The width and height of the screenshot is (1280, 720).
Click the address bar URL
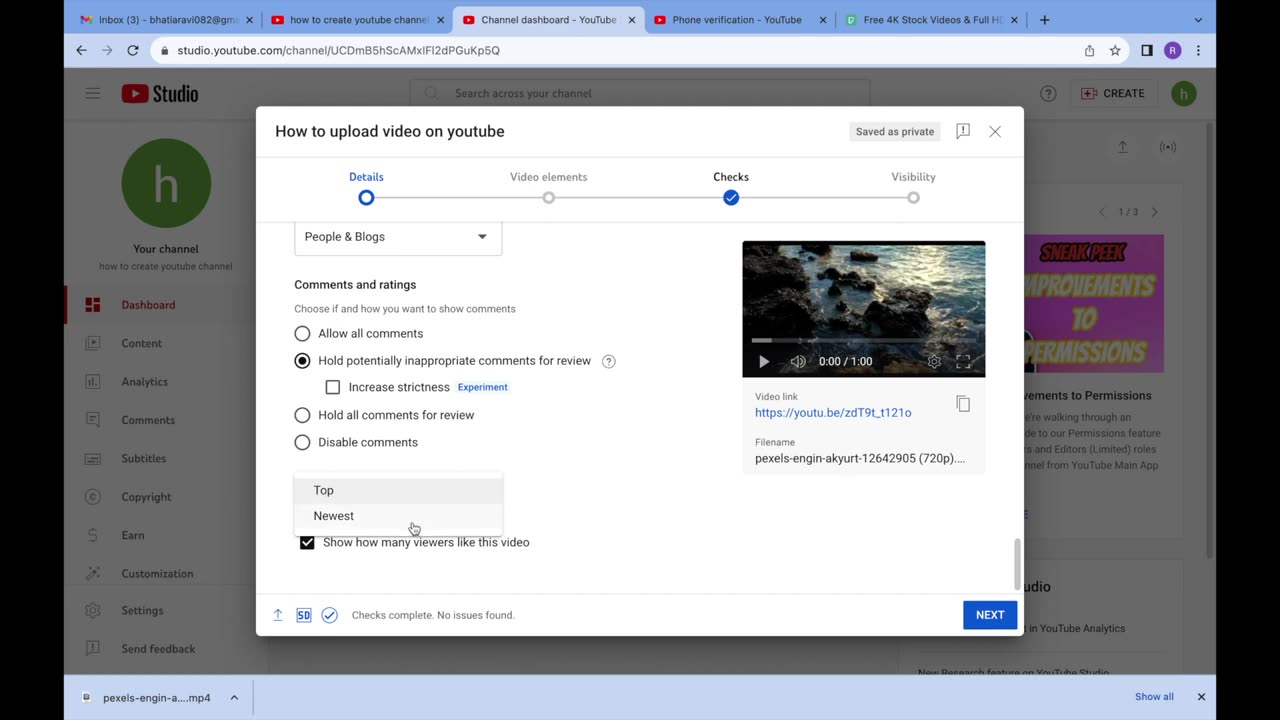tap(338, 50)
